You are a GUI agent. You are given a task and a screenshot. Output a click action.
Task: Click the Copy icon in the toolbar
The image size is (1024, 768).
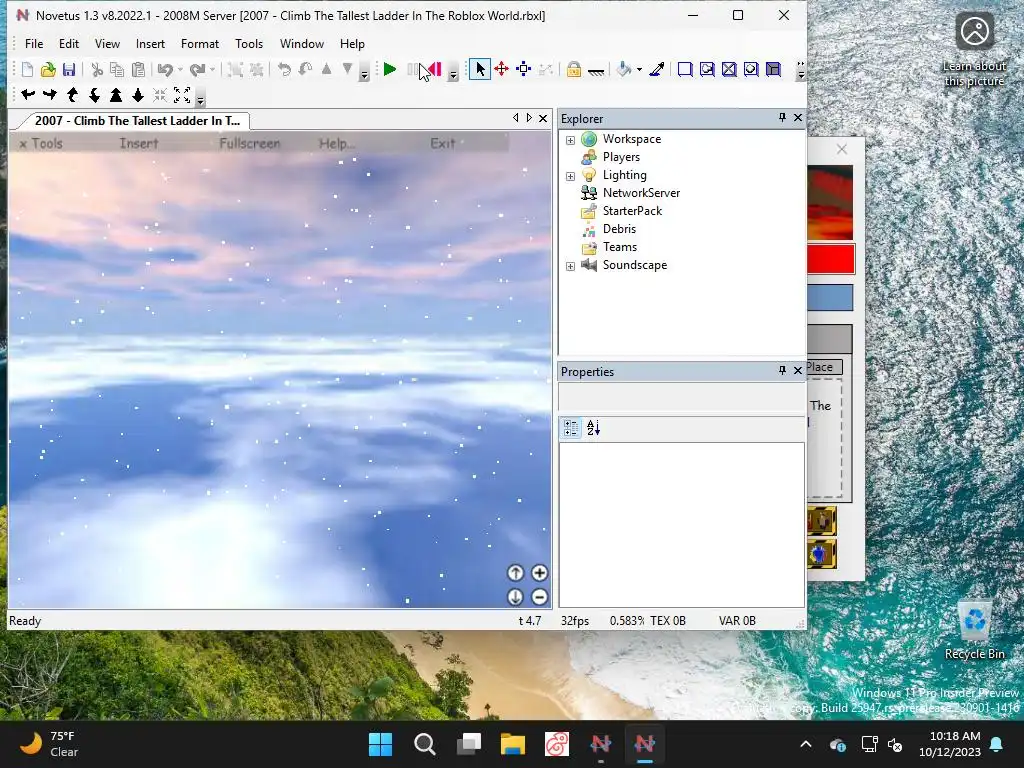coord(117,69)
